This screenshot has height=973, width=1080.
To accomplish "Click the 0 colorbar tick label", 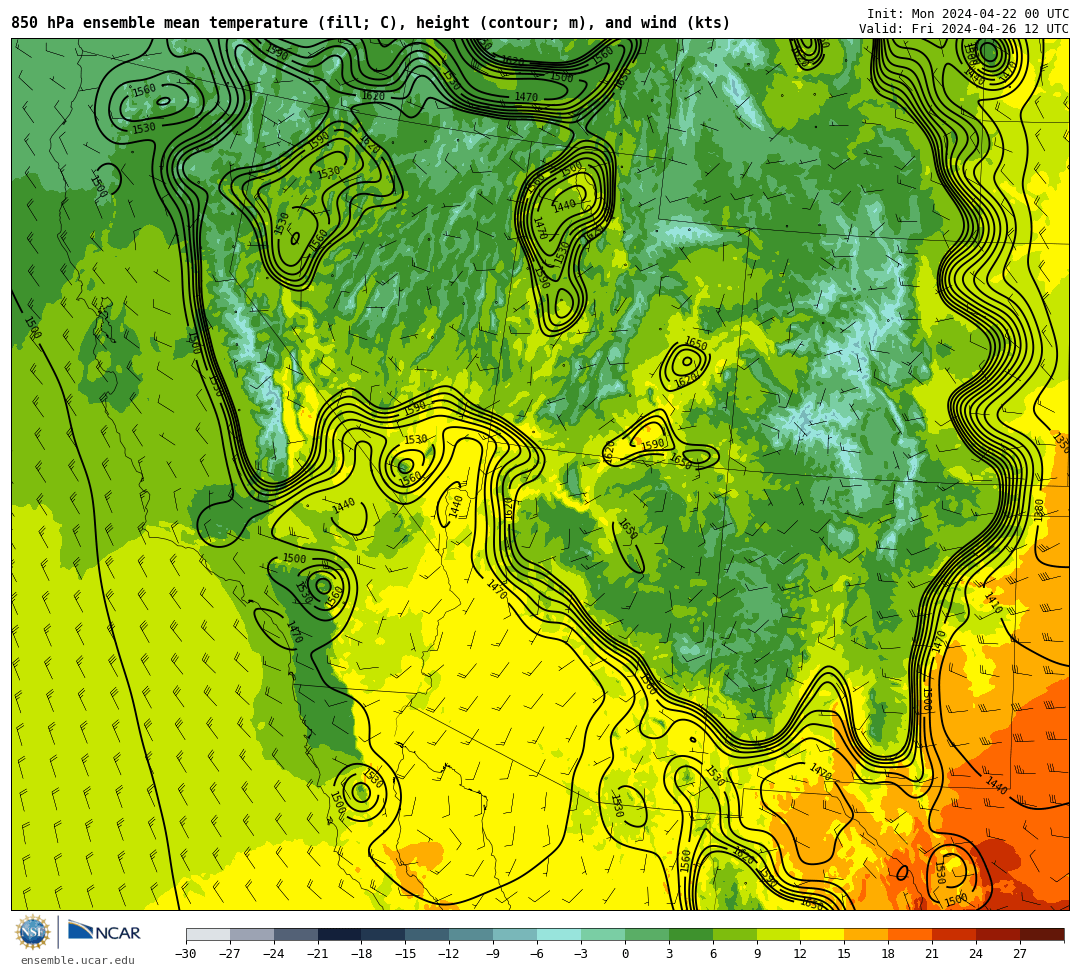I will (x=625, y=954).
